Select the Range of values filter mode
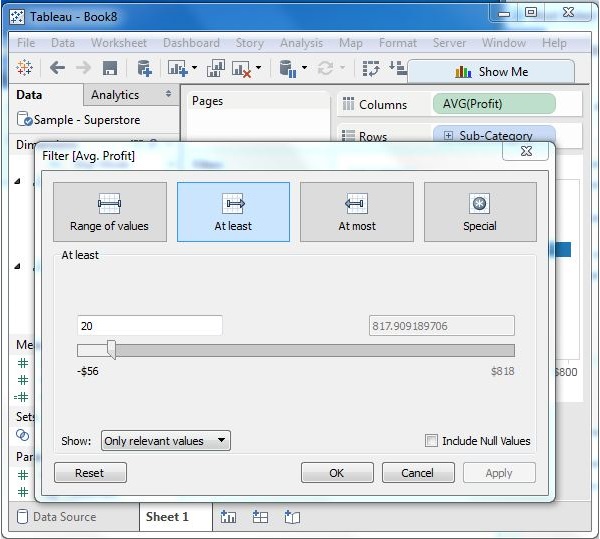 [x=109, y=212]
